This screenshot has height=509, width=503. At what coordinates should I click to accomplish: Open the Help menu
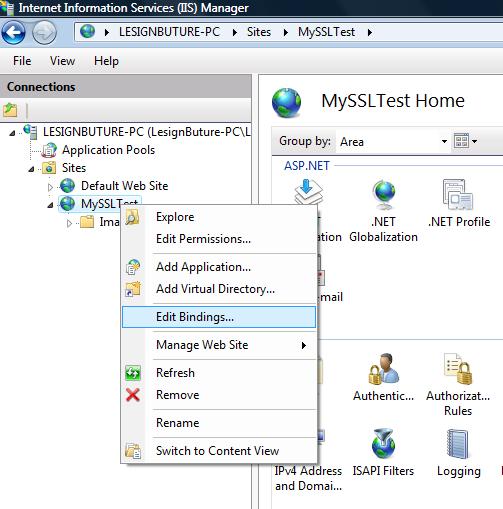point(106,61)
